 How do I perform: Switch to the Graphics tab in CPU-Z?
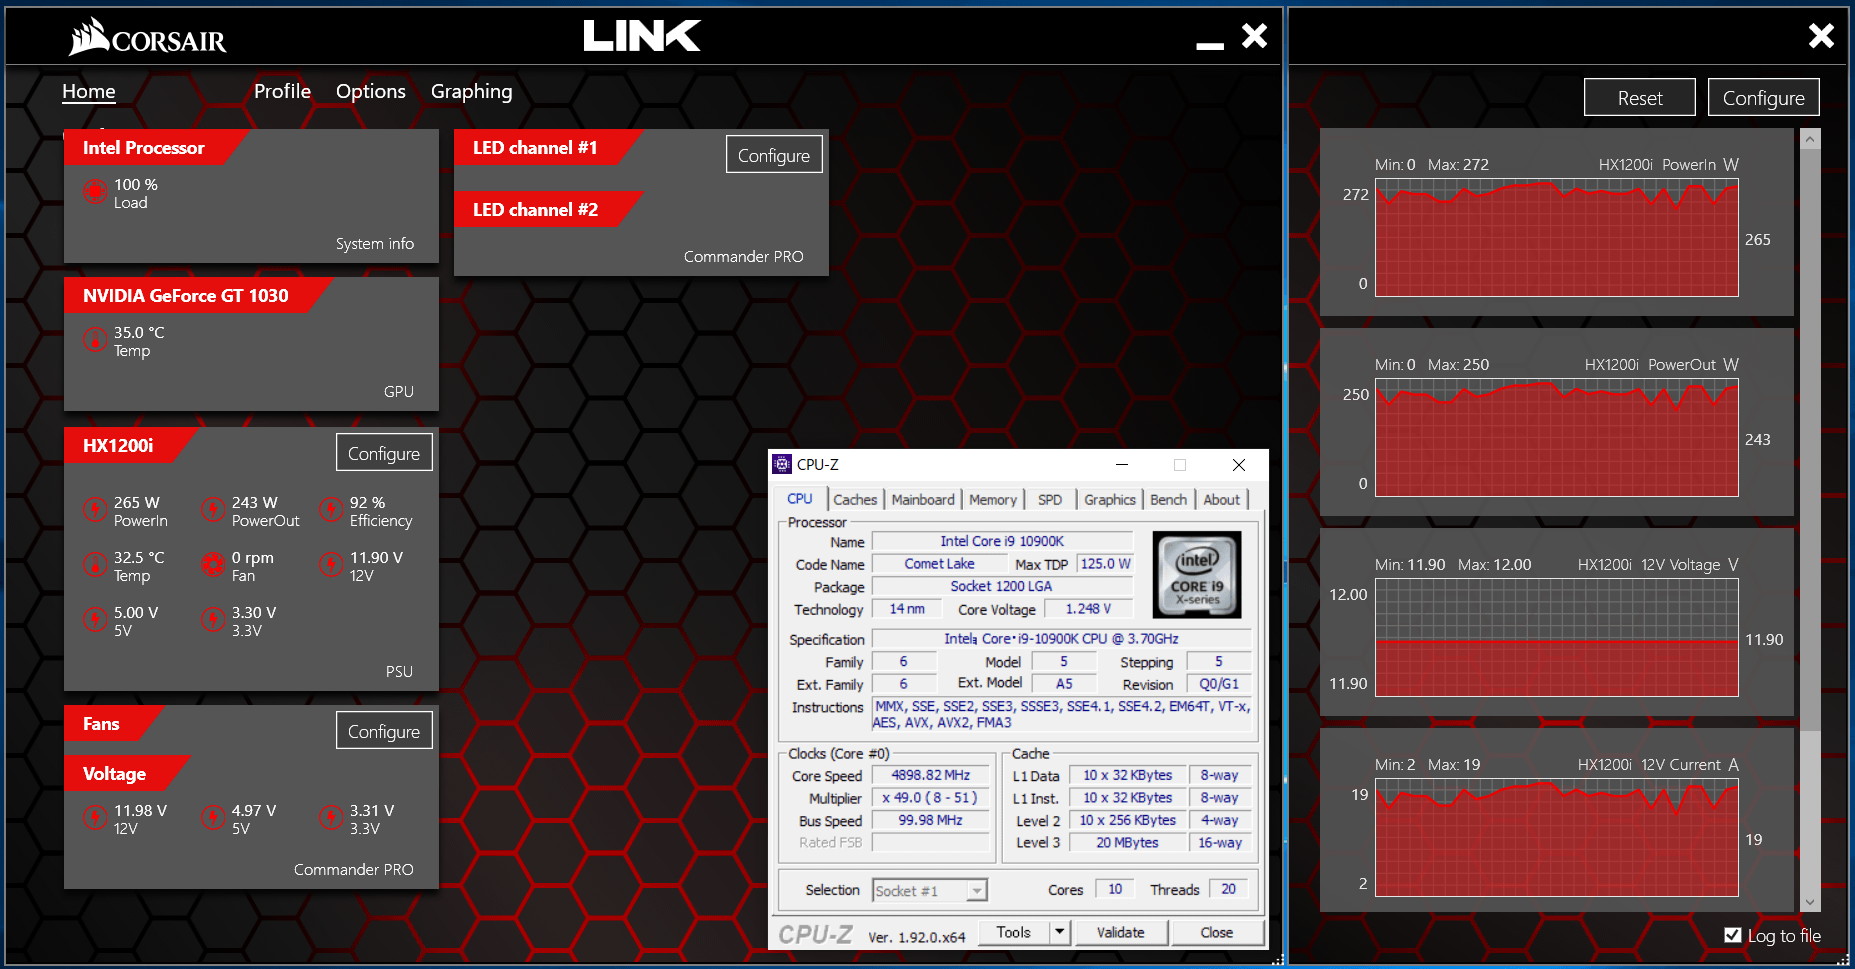coord(1110,499)
